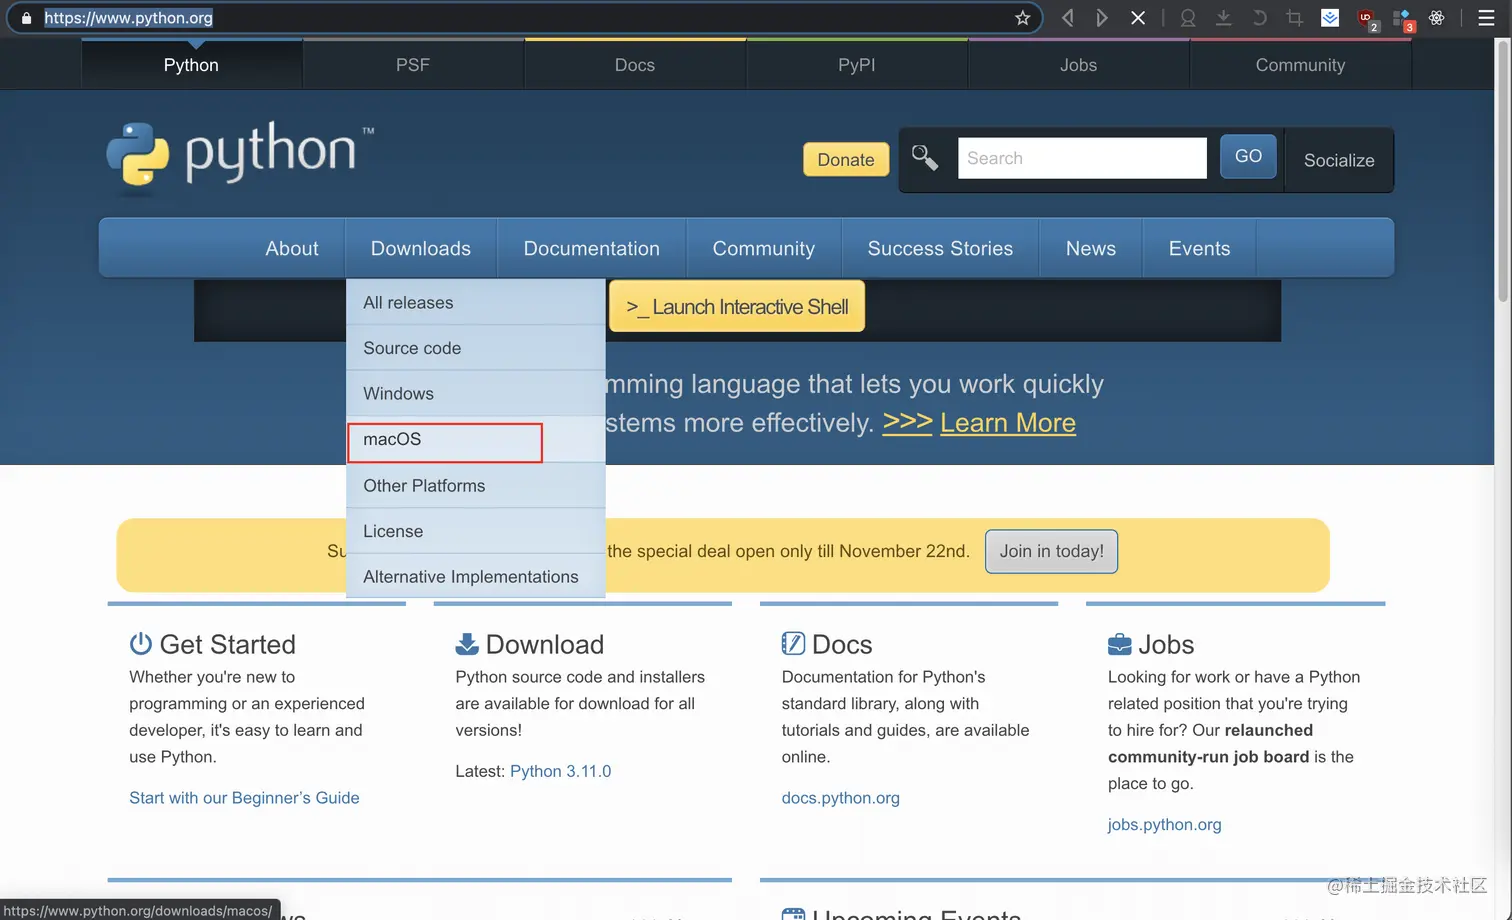Bookmark this page with the star icon

tap(1022, 18)
